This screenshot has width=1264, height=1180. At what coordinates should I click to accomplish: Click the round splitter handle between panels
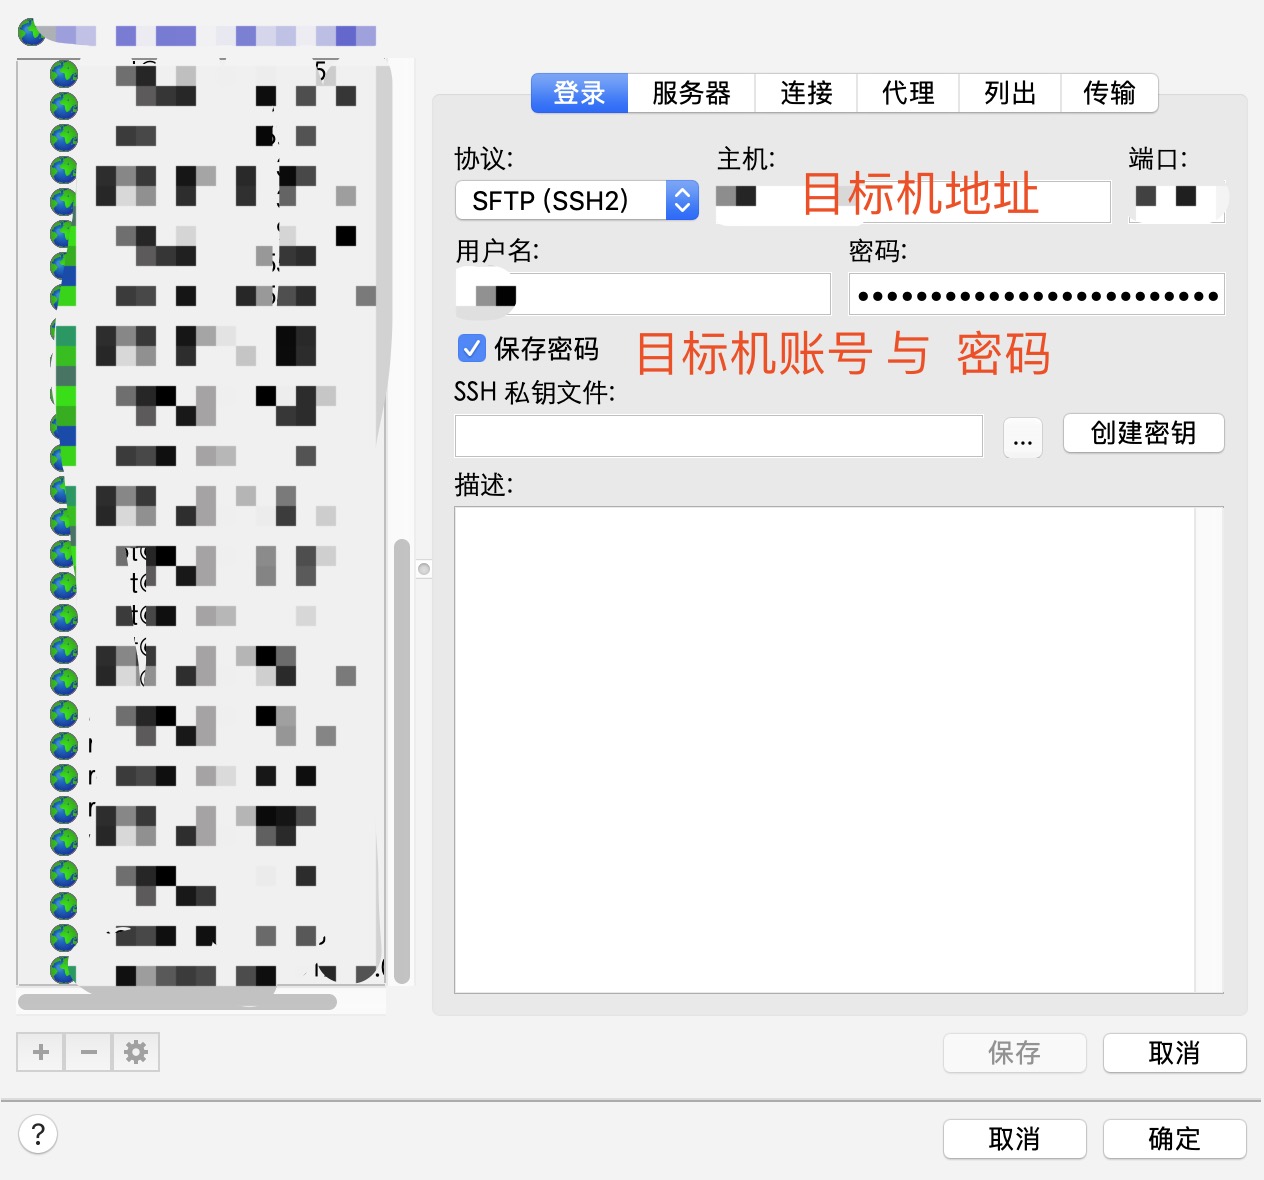point(424,569)
